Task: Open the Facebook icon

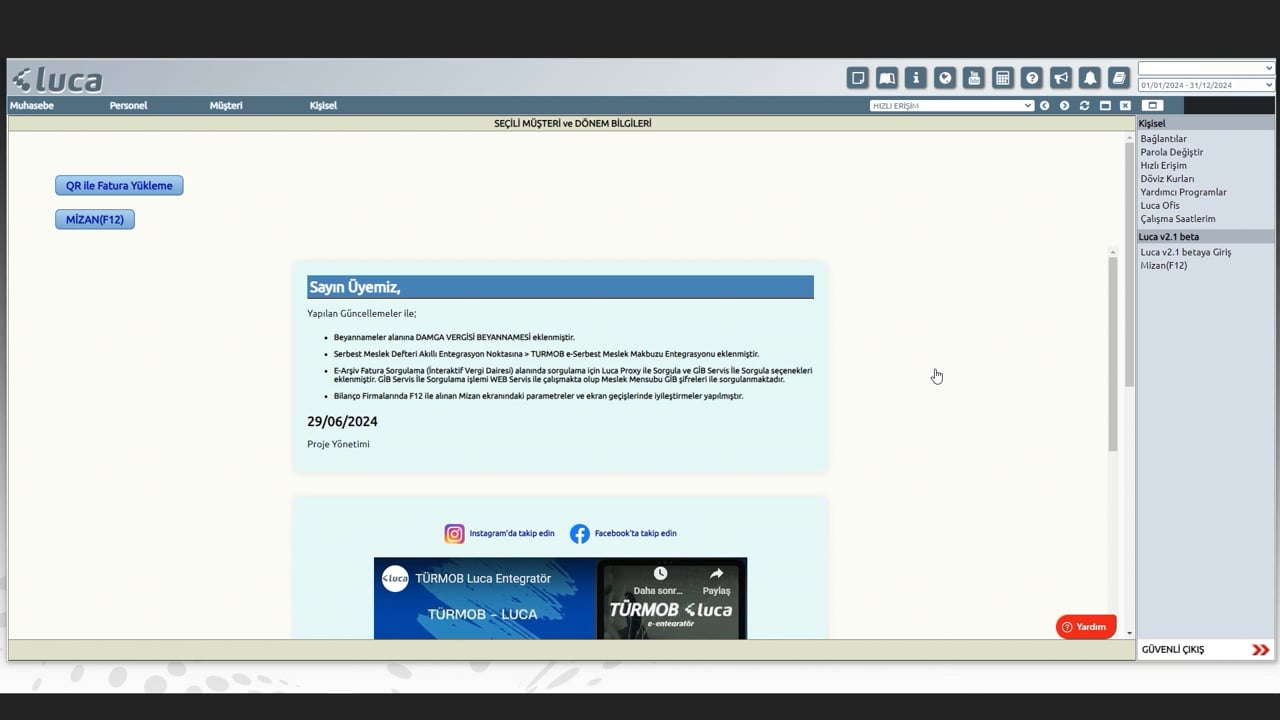Action: click(x=580, y=534)
